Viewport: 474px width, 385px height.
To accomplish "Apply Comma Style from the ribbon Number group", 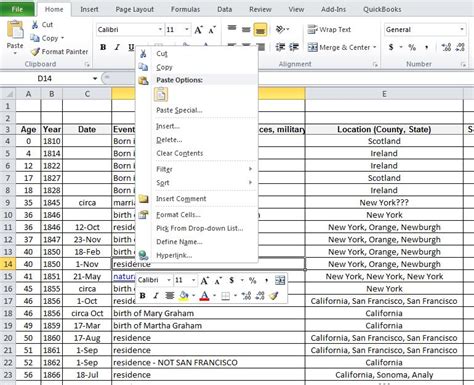I will pos(426,47).
